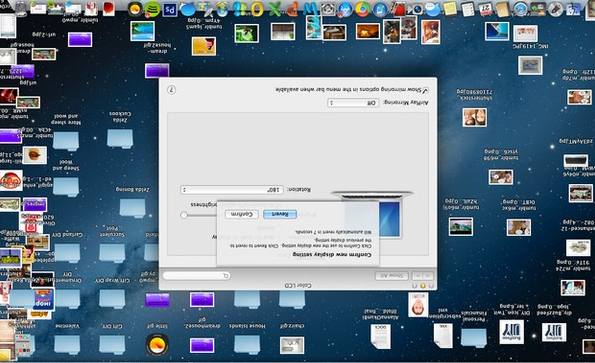This screenshot has width=595, height=363.
Task: Select the upside-down portrait photo thumbnail
Action: click(x=419, y=305)
